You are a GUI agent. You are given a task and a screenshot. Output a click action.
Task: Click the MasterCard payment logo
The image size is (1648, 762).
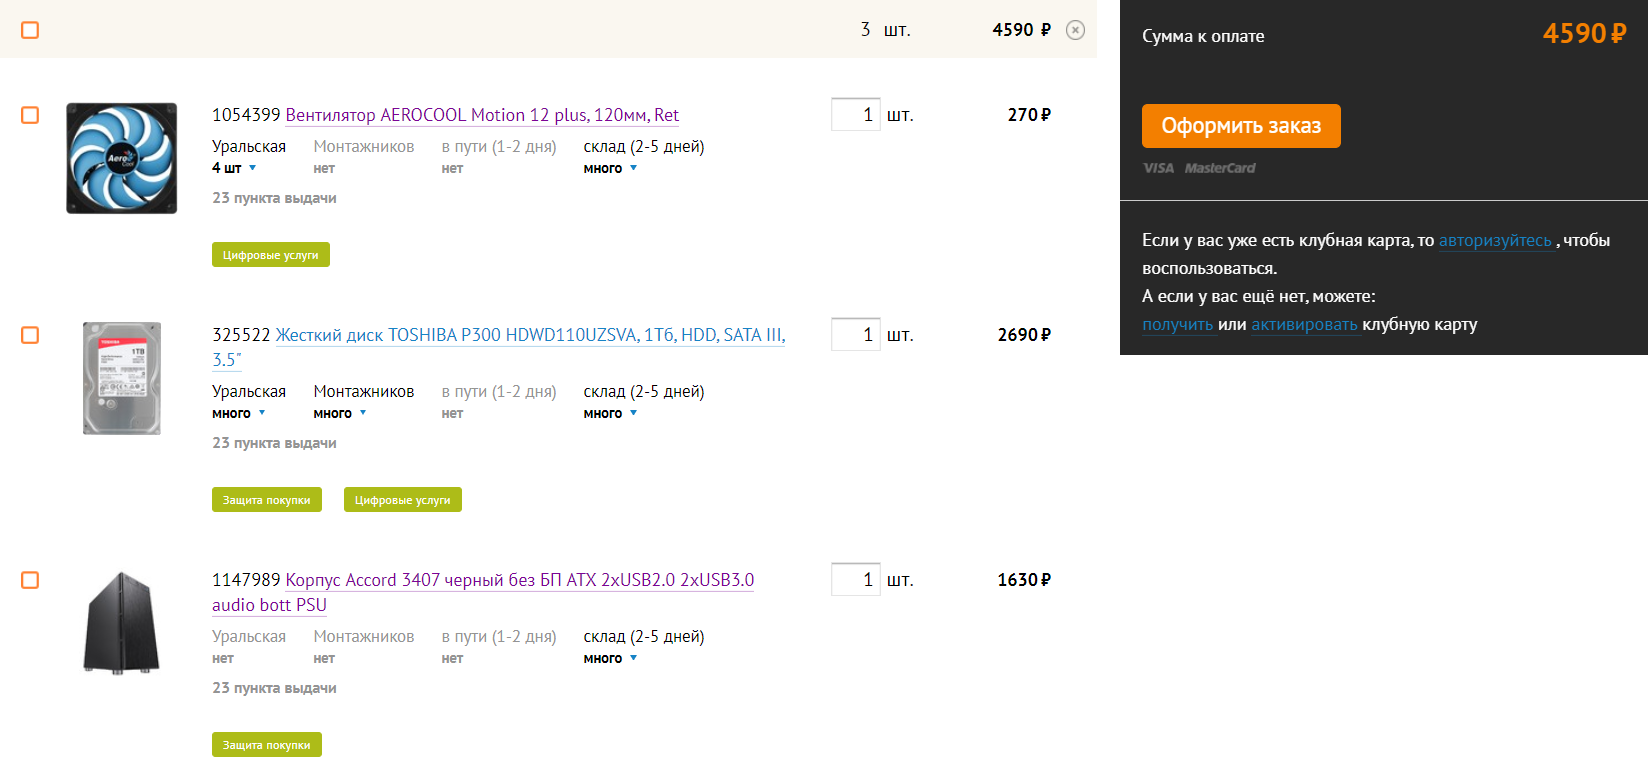point(1220,168)
